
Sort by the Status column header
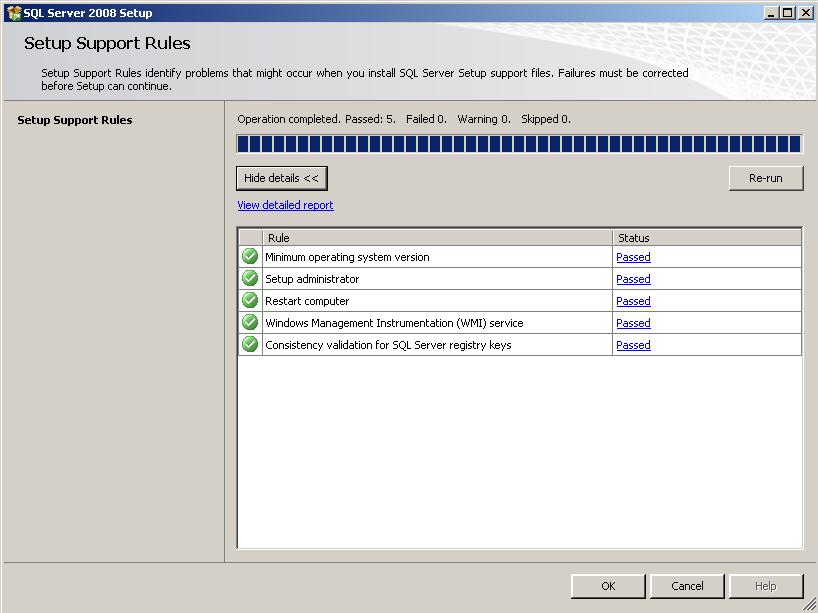tap(707, 238)
